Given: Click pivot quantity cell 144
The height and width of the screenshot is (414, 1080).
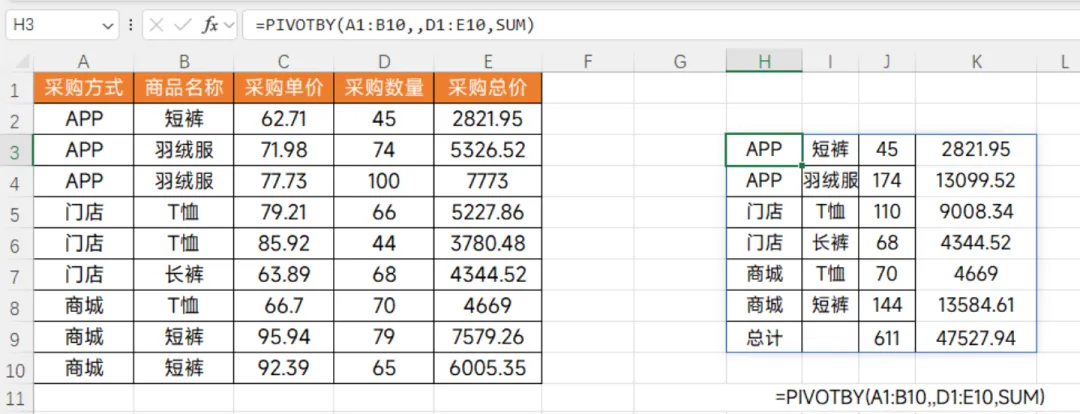Looking at the screenshot, I should point(886,306).
